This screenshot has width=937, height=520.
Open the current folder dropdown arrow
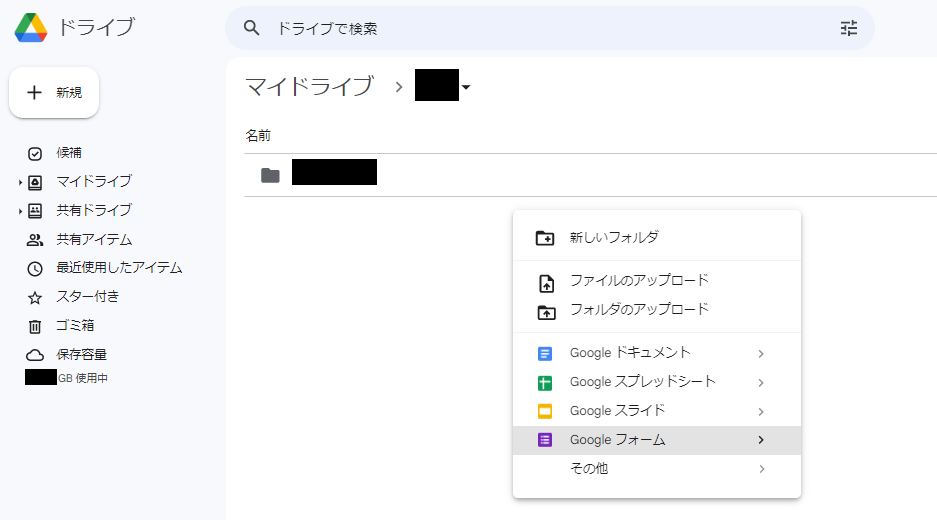click(x=466, y=87)
